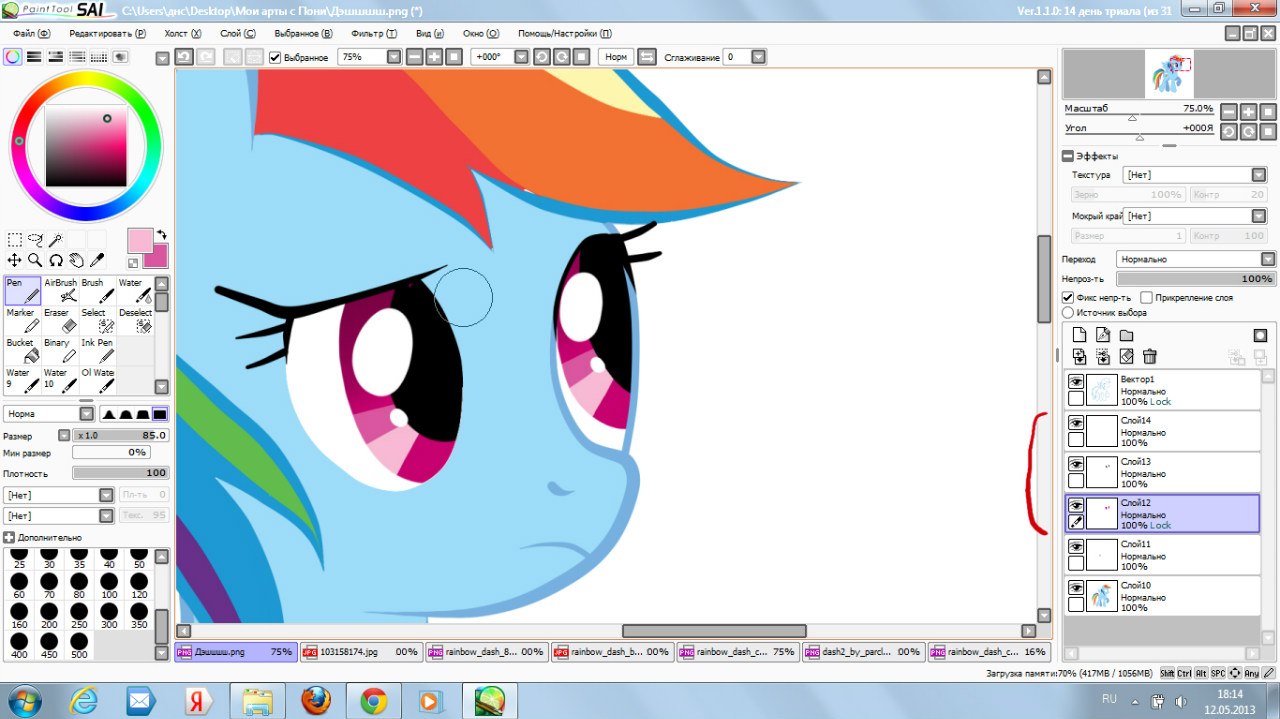
Task: Toggle the Выбранное checkbox in toolbar
Action: (x=276, y=57)
